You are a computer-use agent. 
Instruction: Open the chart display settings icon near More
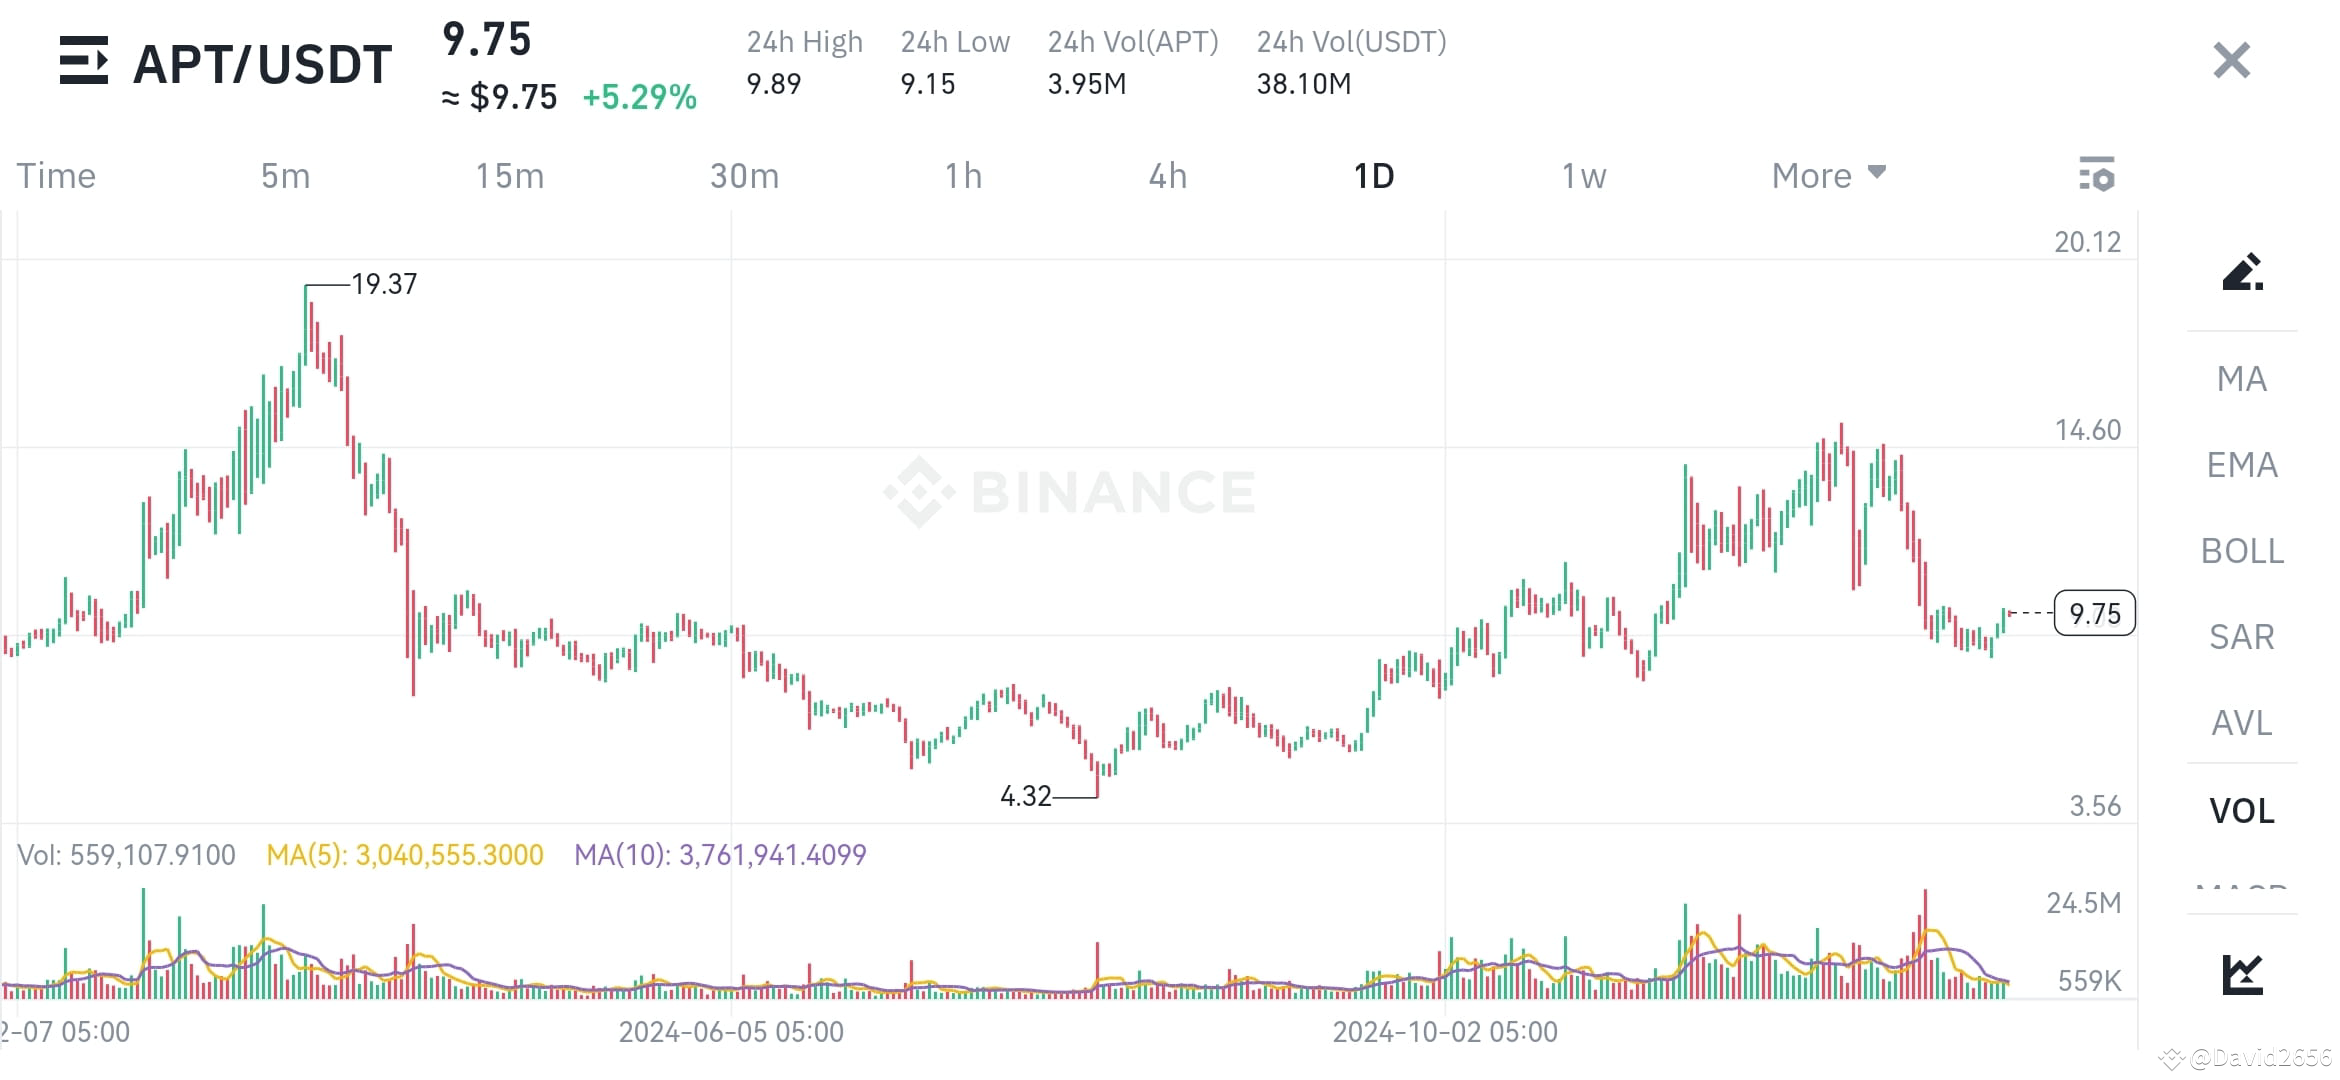pyautogui.click(x=2097, y=174)
